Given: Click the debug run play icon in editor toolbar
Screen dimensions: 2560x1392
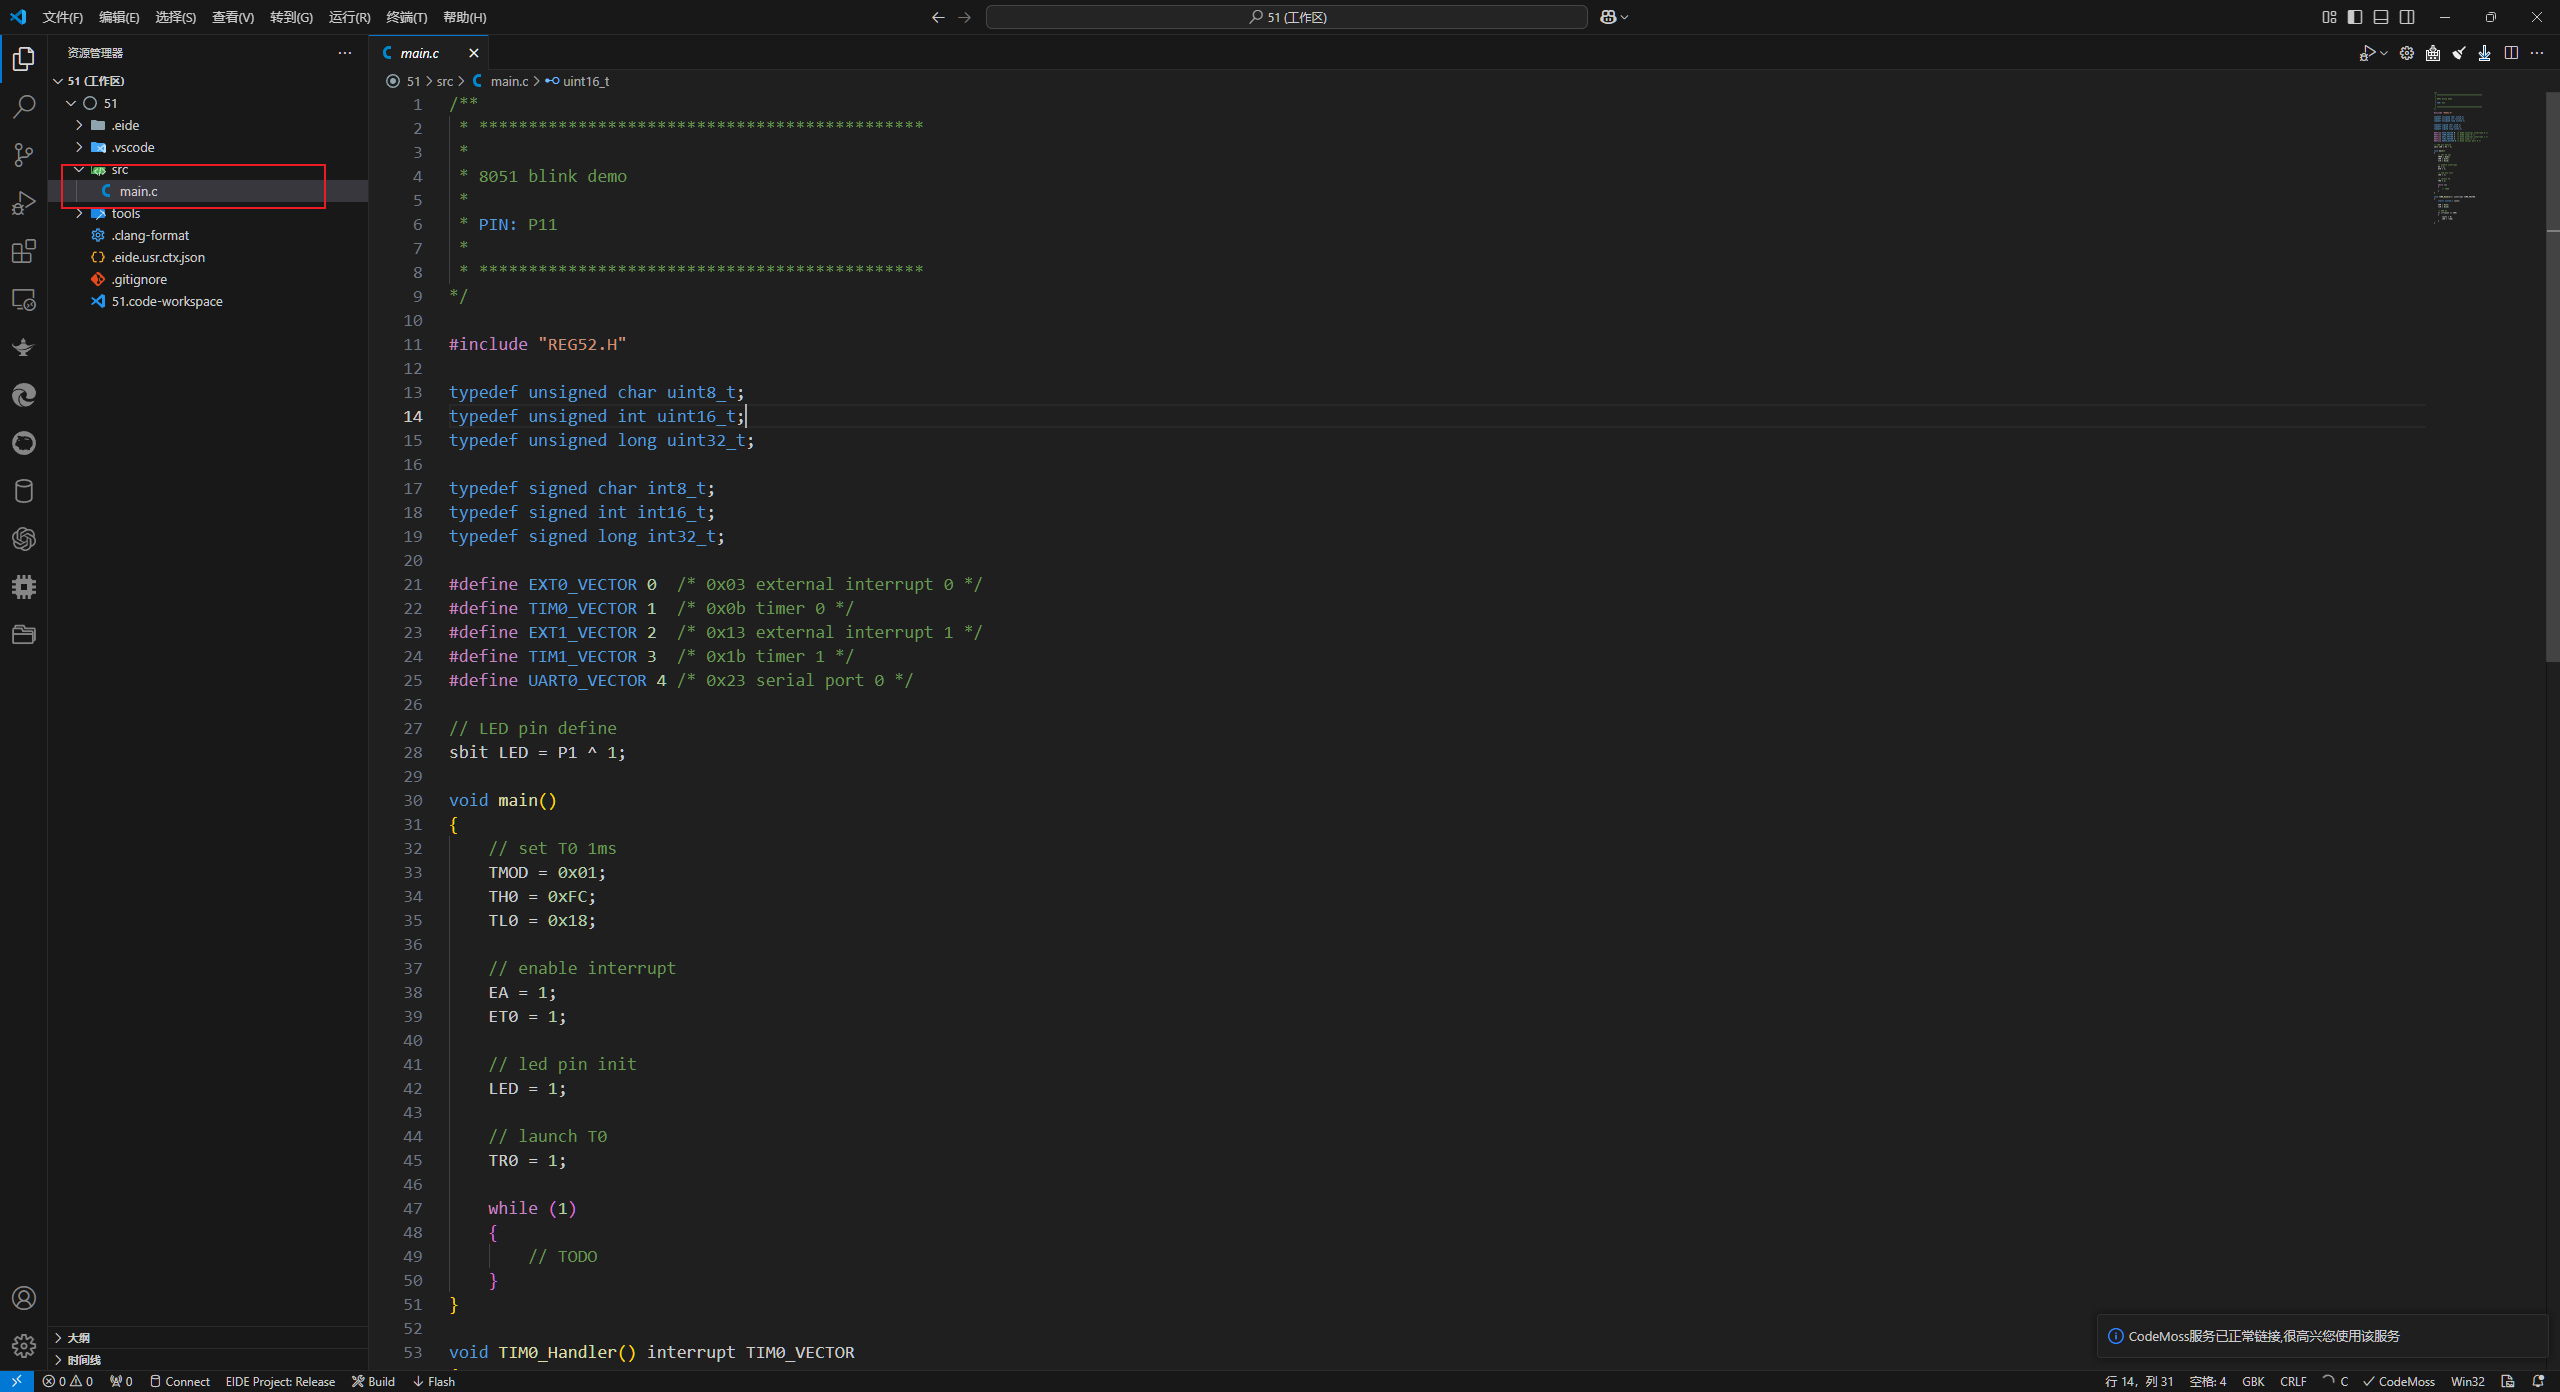Looking at the screenshot, I should [2366, 53].
